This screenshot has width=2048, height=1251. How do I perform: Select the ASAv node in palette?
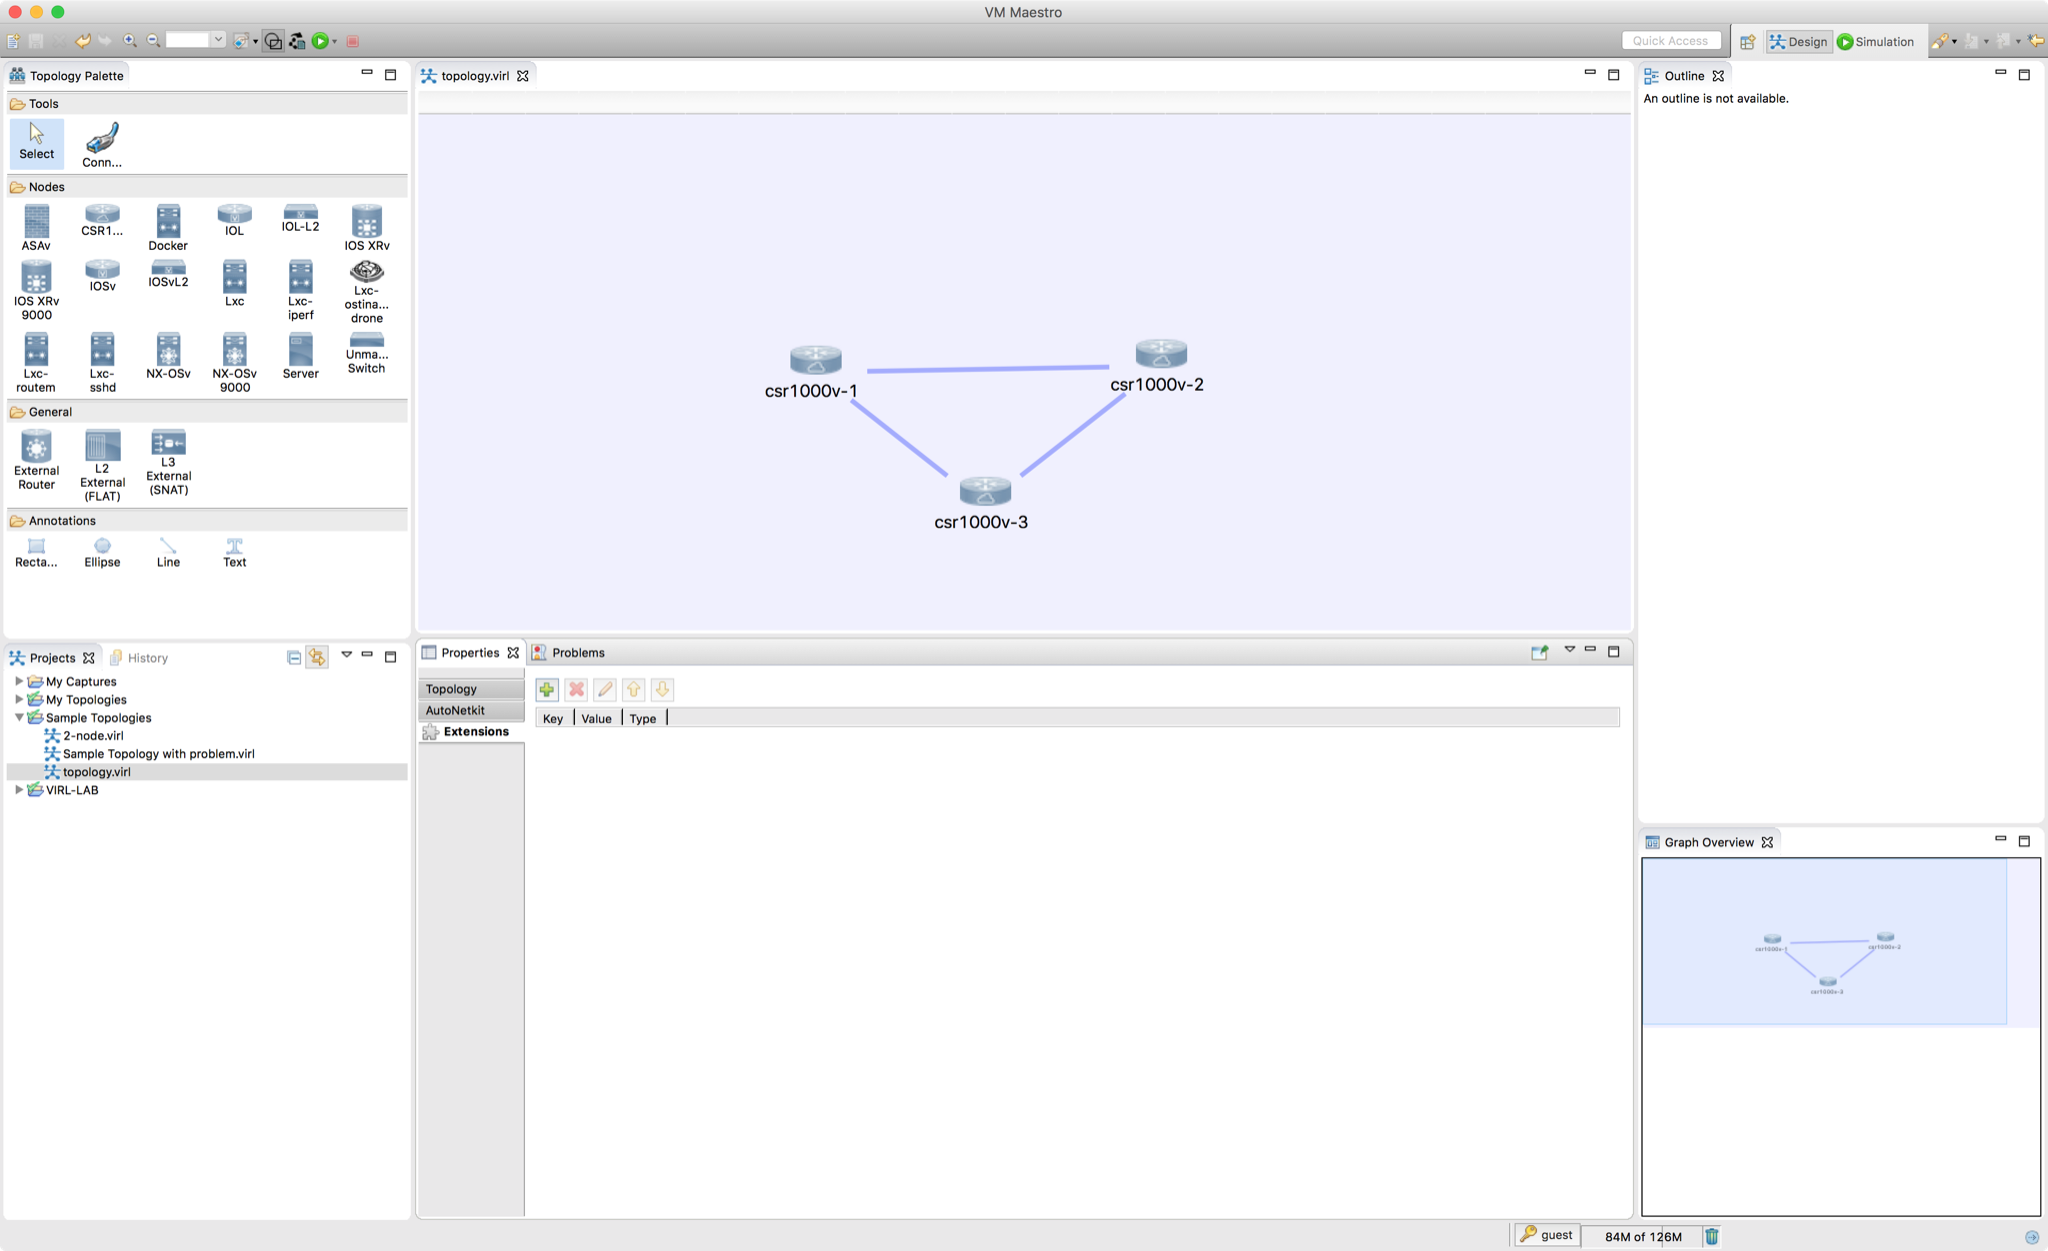pos(36,228)
